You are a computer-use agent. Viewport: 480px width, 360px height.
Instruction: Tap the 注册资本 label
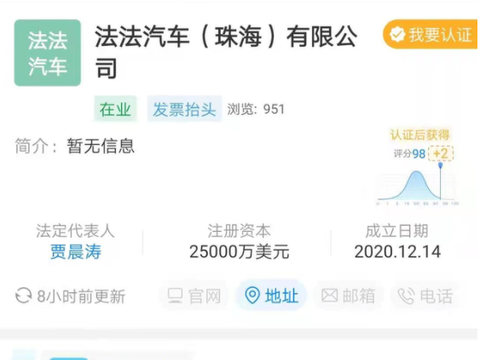pyautogui.click(x=239, y=231)
